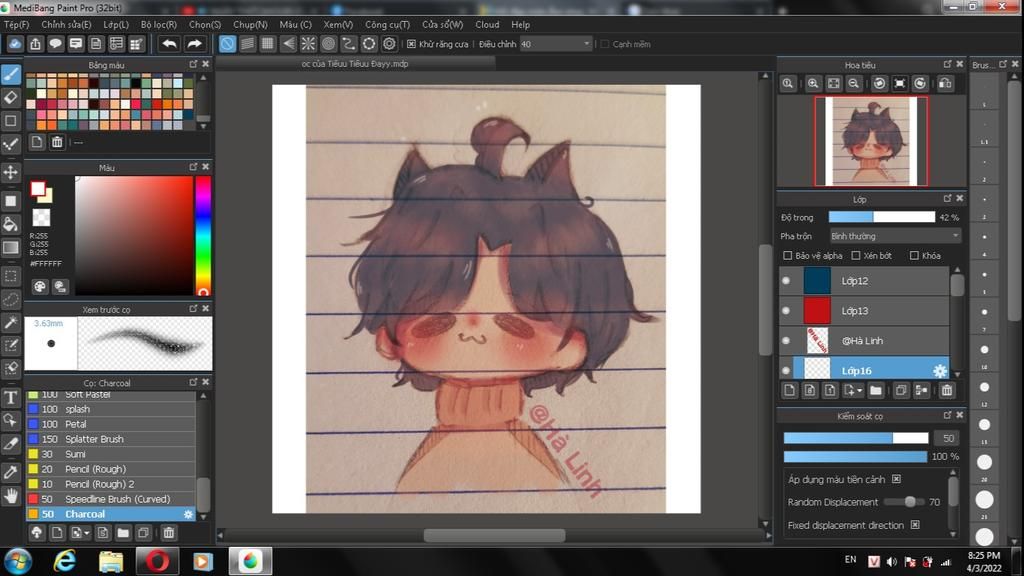Select the rectangular Select tool
This screenshot has width=1024, height=576.
(x=11, y=276)
